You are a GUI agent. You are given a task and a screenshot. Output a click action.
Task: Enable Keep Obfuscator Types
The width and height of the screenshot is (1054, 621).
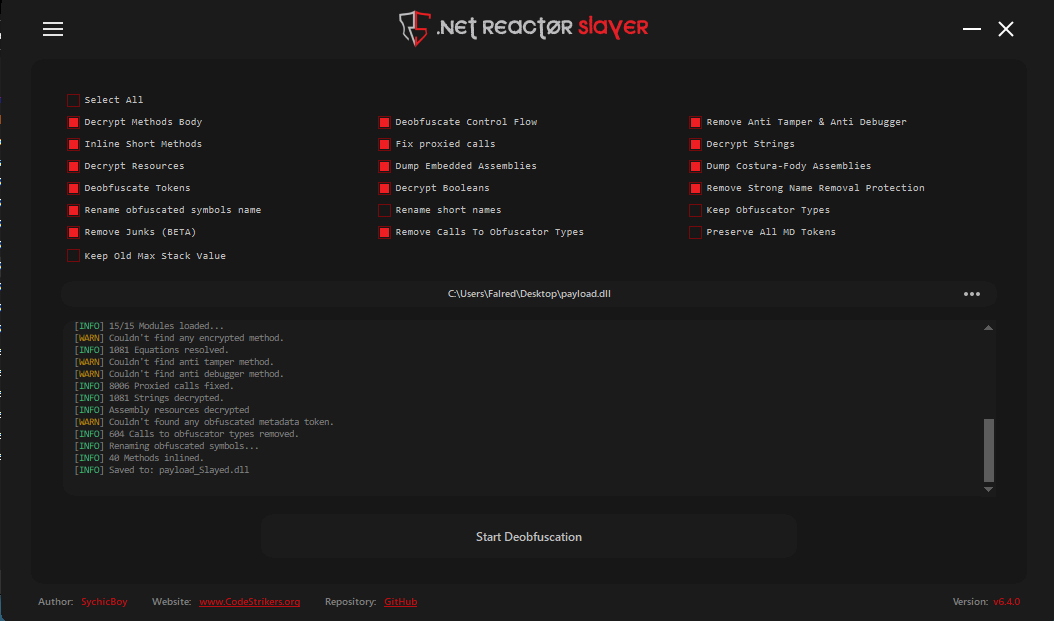[695, 209]
